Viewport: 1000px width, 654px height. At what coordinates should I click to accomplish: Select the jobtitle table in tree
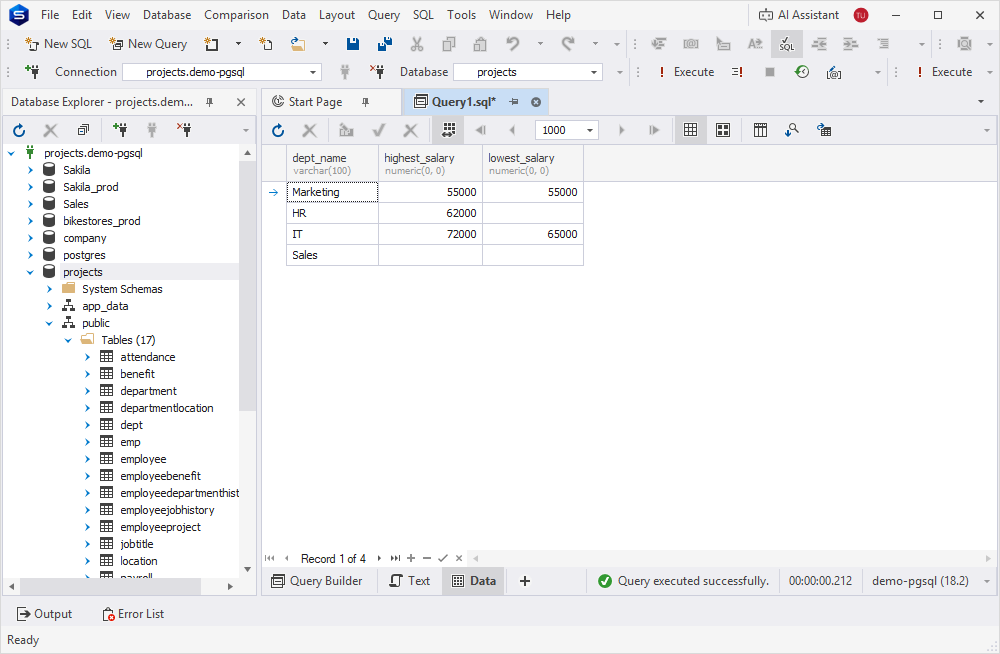pos(136,544)
